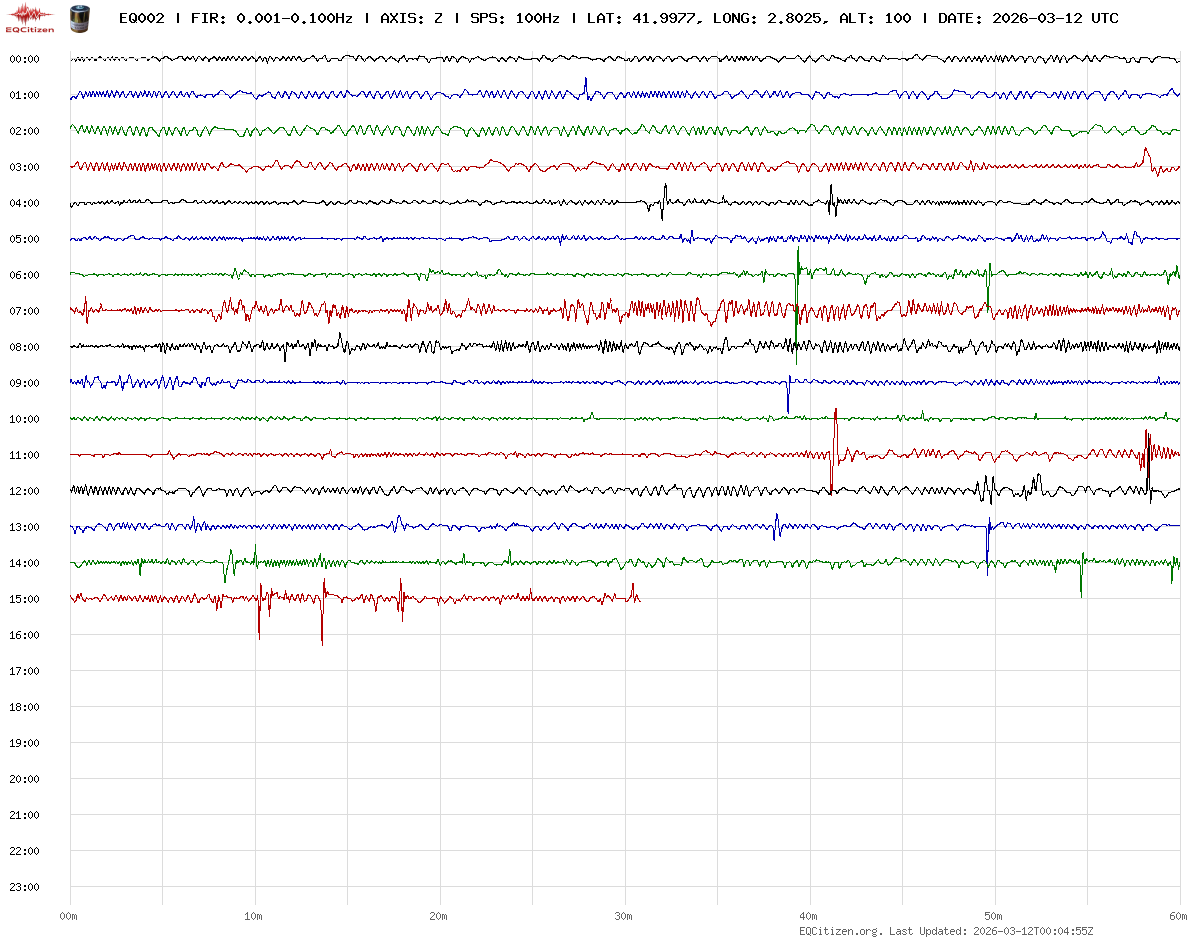Viewport: 1200px width, 940px height.
Task: Click the 23:00 hour row label
Action: (x=24, y=887)
